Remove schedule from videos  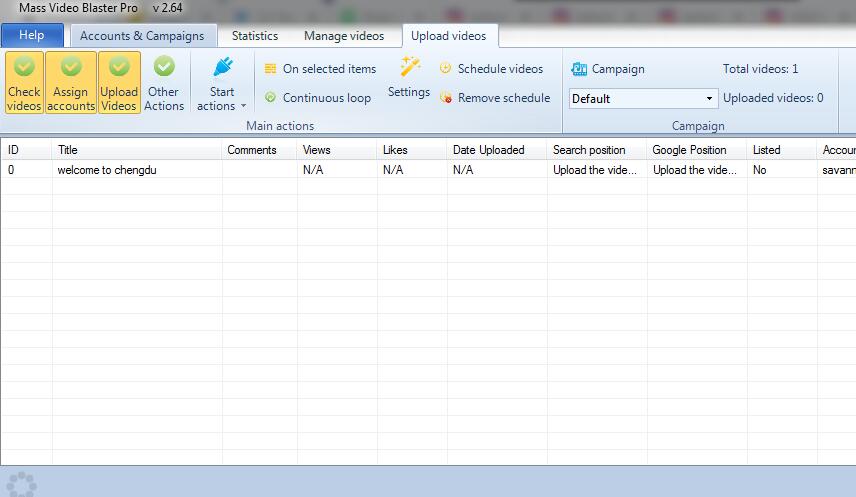[x=494, y=98]
